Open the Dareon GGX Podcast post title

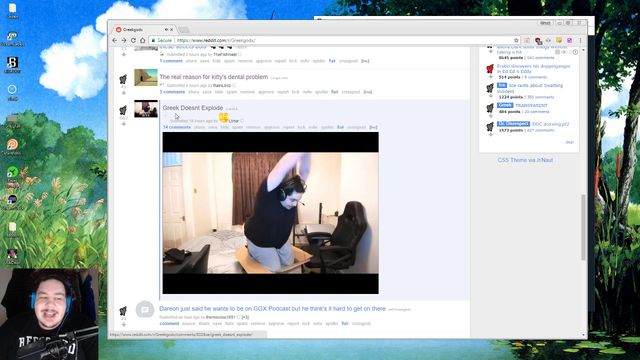(272, 309)
